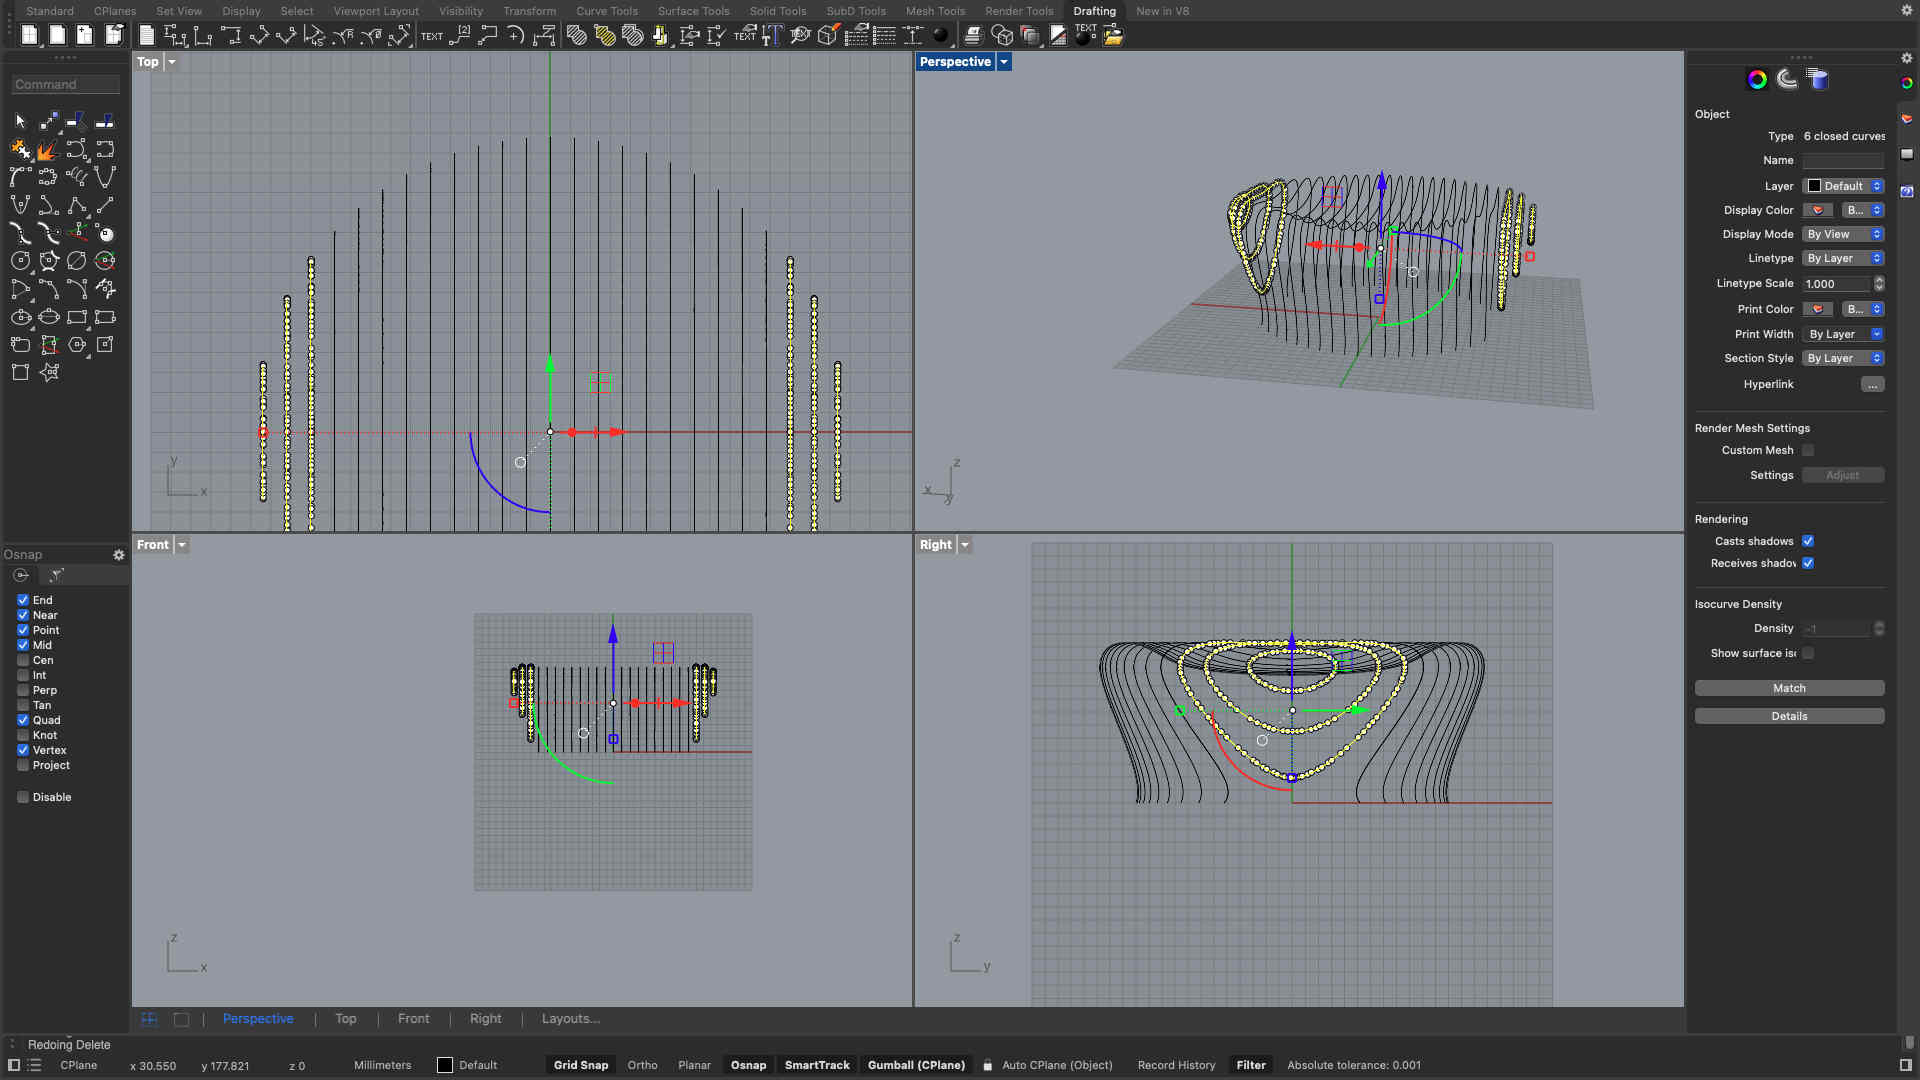Toggle Casts shadows checkbox
This screenshot has width=1920, height=1080.
[1808, 541]
